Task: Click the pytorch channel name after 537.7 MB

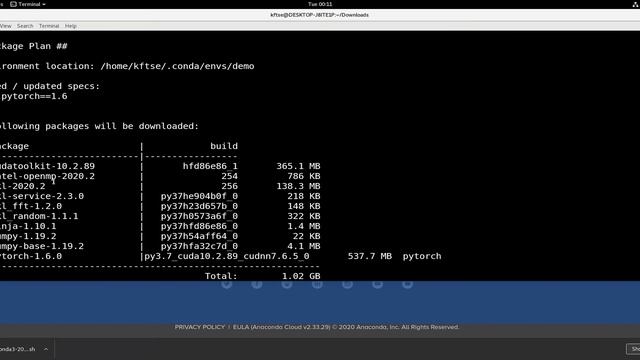Action: click(x=422, y=256)
